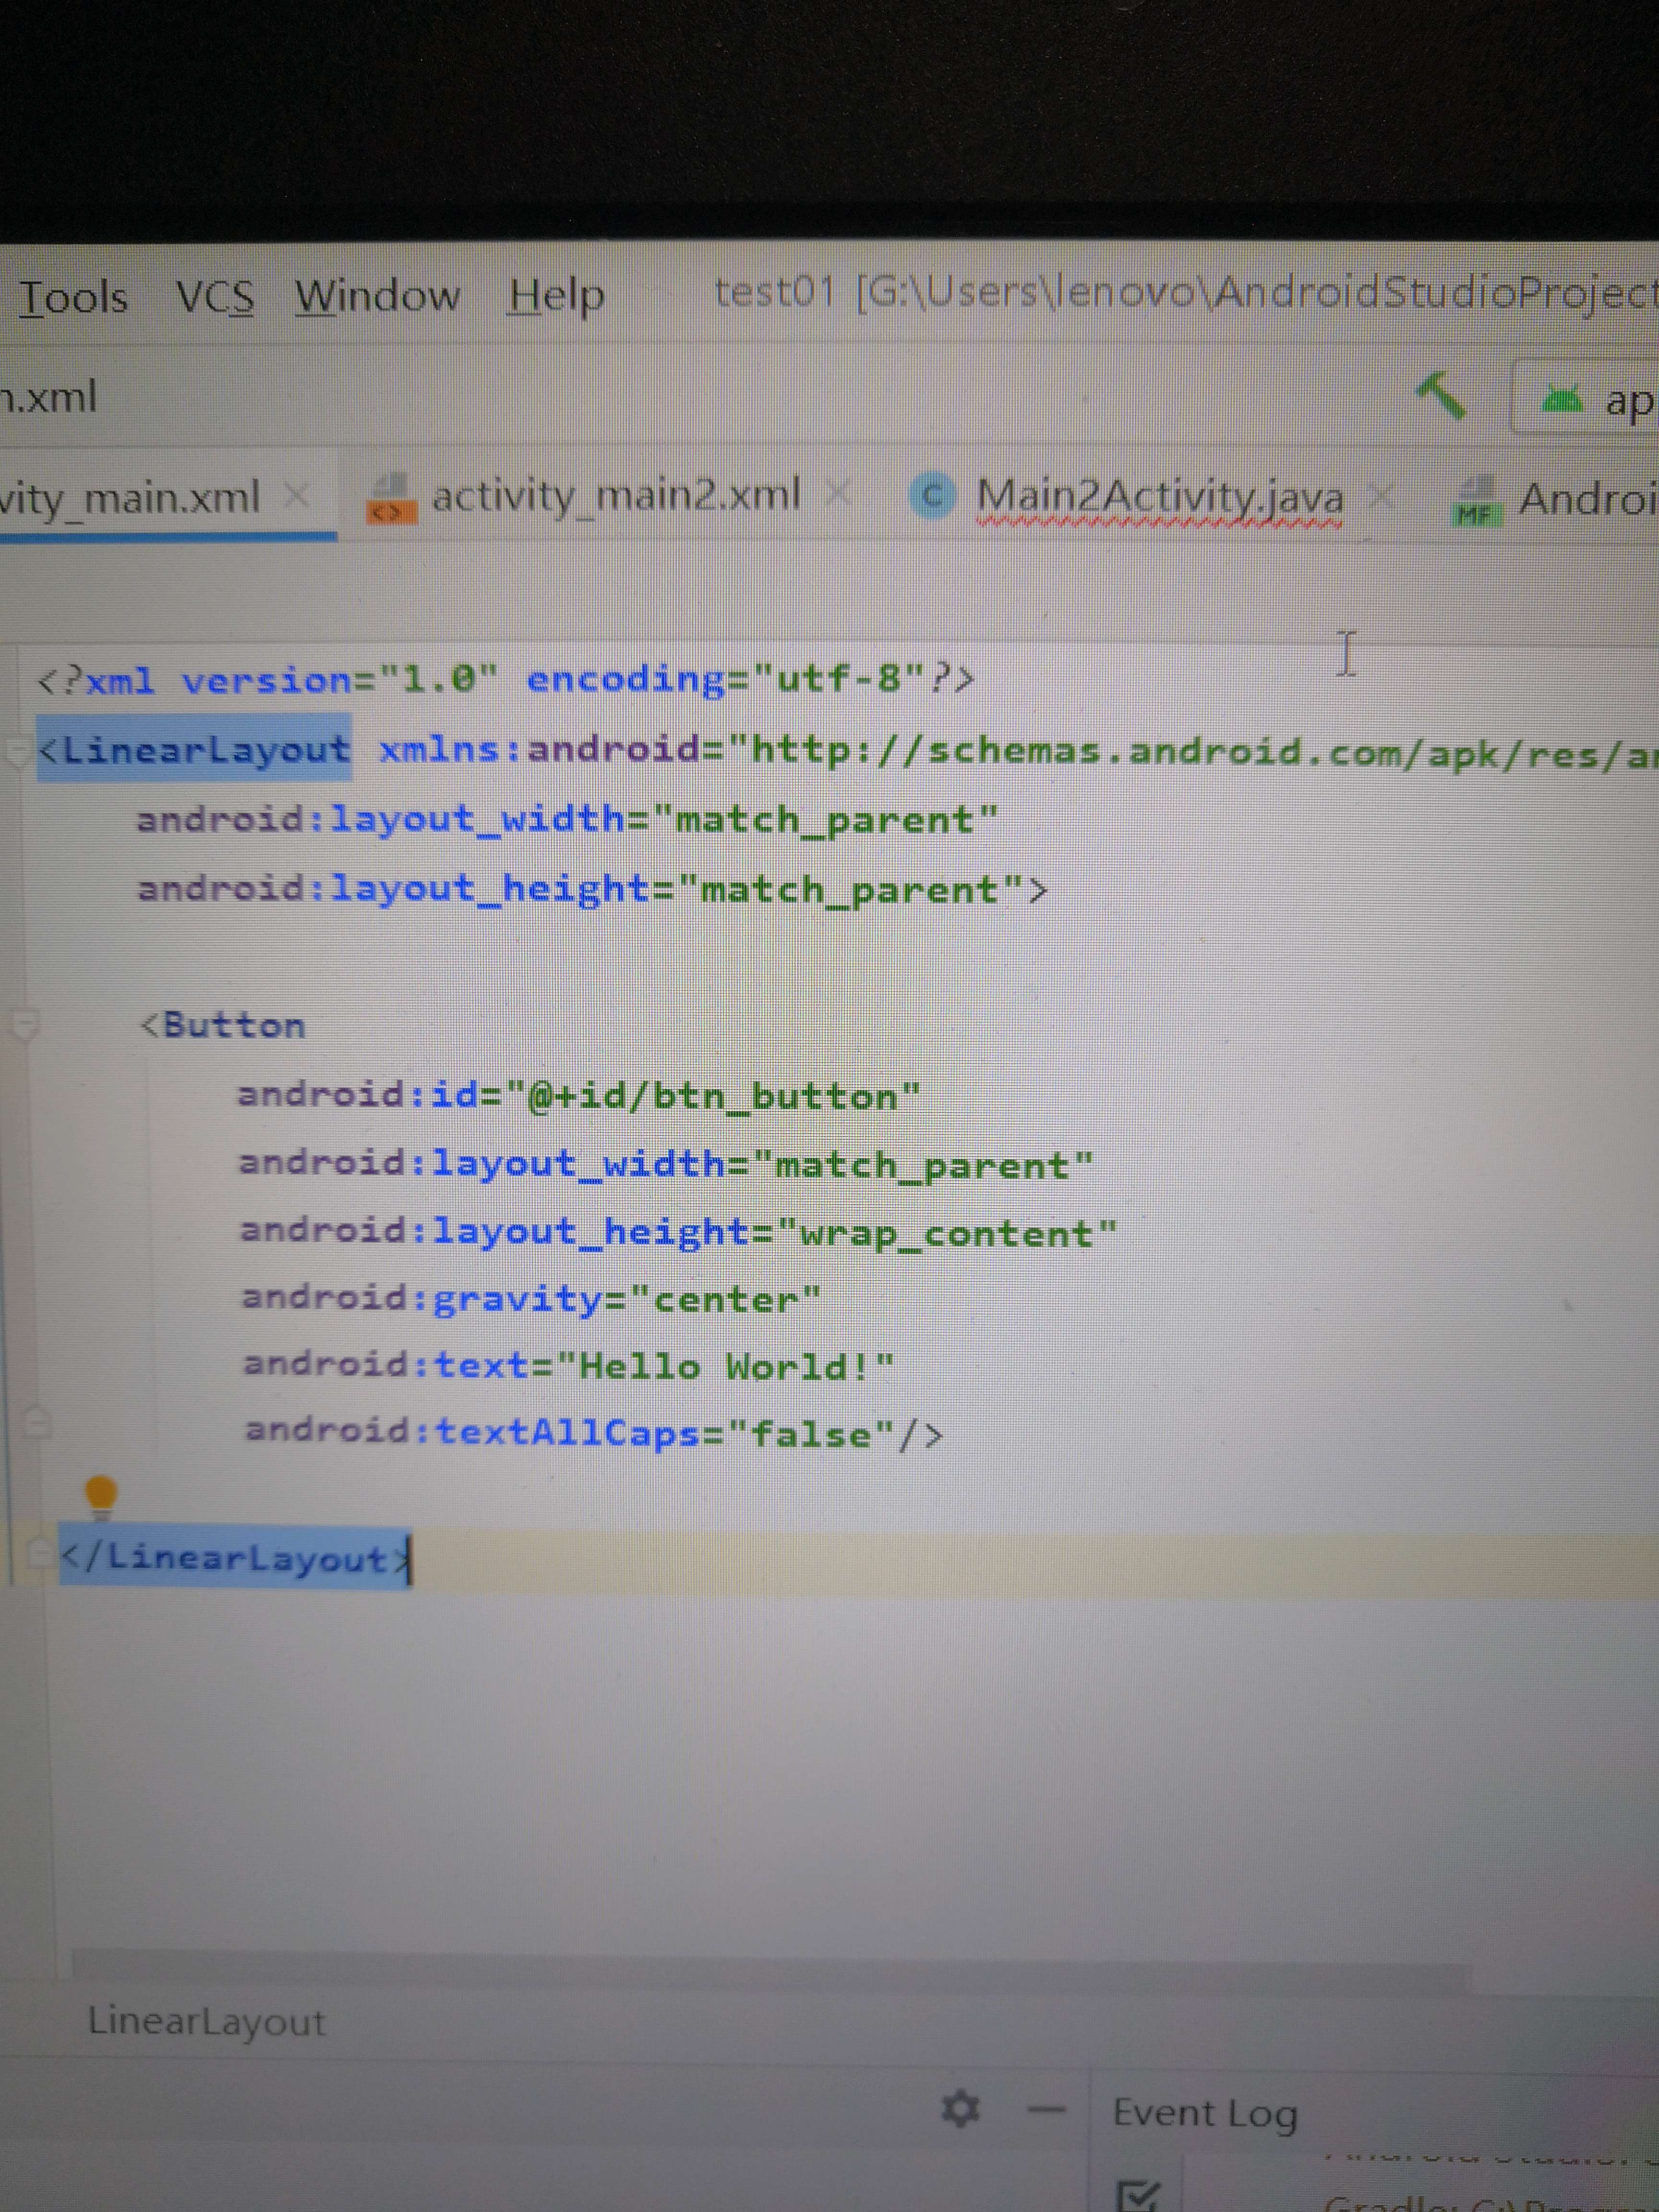Click the test01 project path title text
Viewport: 1659px width, 2212px height.
coord(1186,292)
